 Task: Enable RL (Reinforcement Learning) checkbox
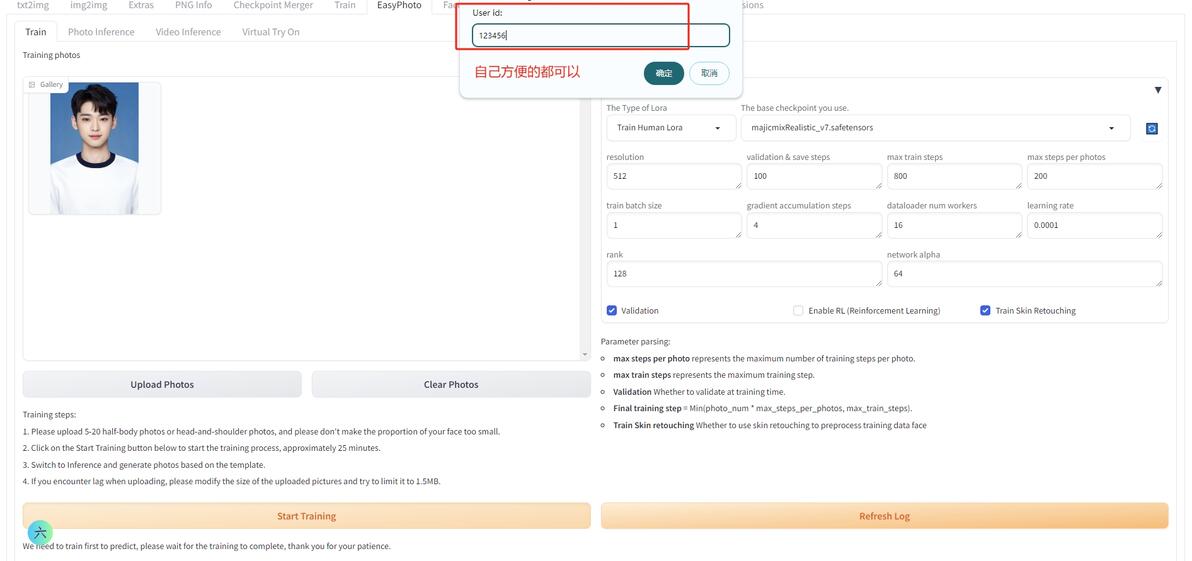pyautogui.click(x=797, y=310)
